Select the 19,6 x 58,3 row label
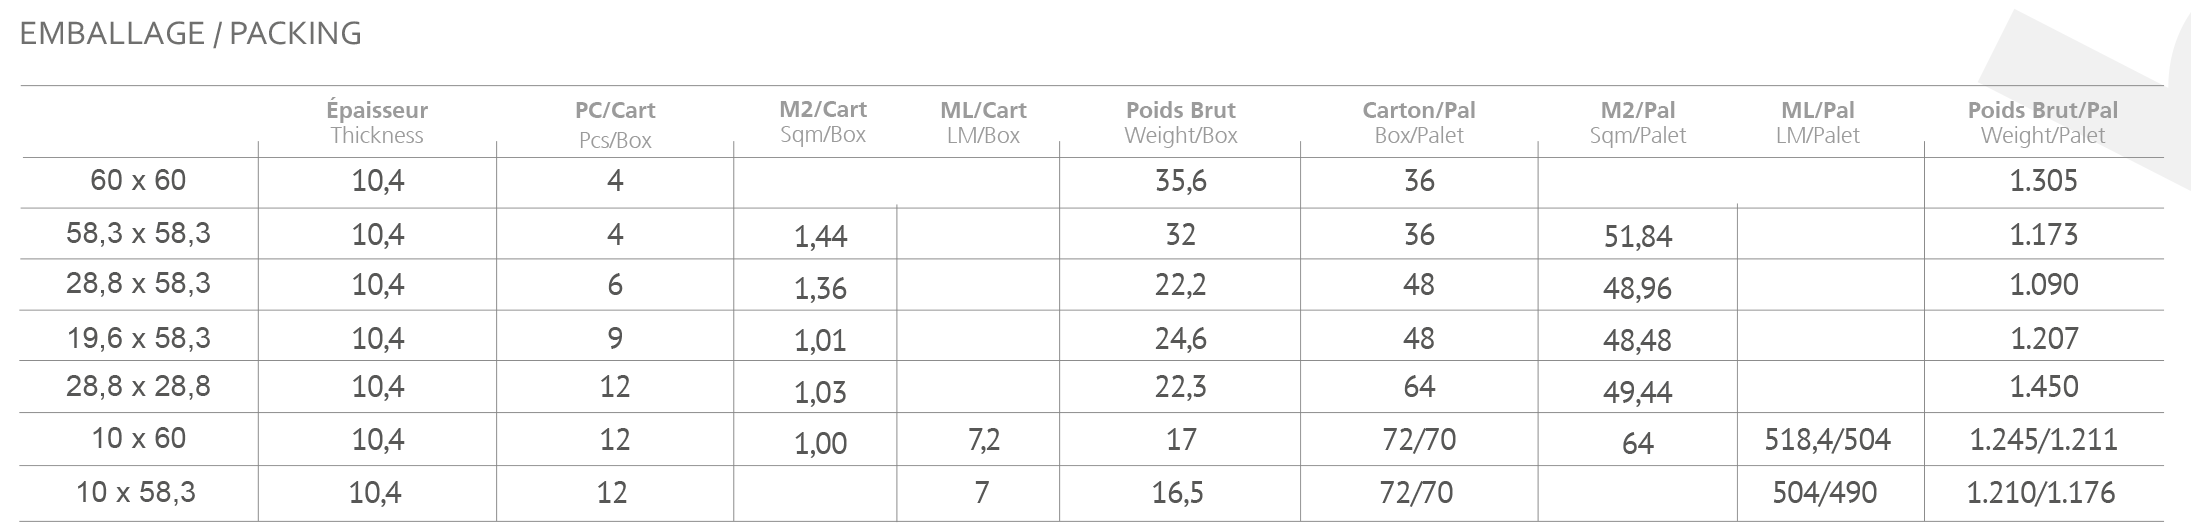 138,338
